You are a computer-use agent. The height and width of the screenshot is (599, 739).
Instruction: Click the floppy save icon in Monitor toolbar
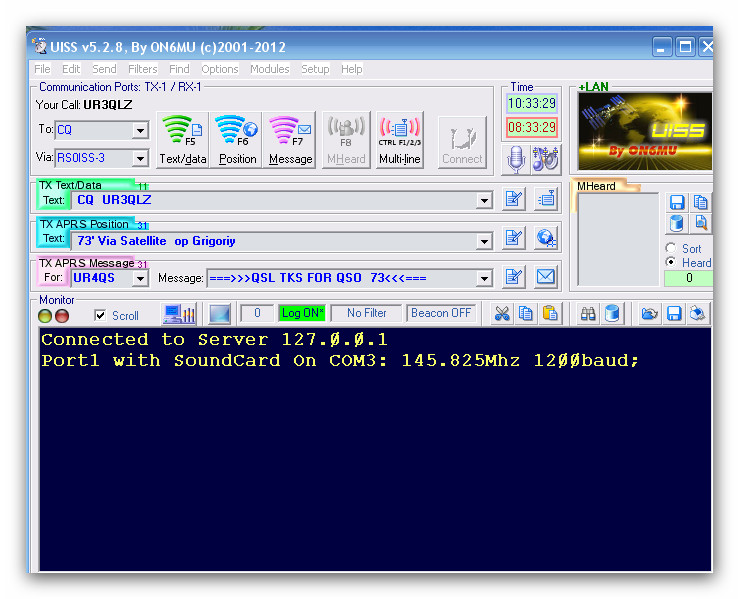tap(673, 314)
